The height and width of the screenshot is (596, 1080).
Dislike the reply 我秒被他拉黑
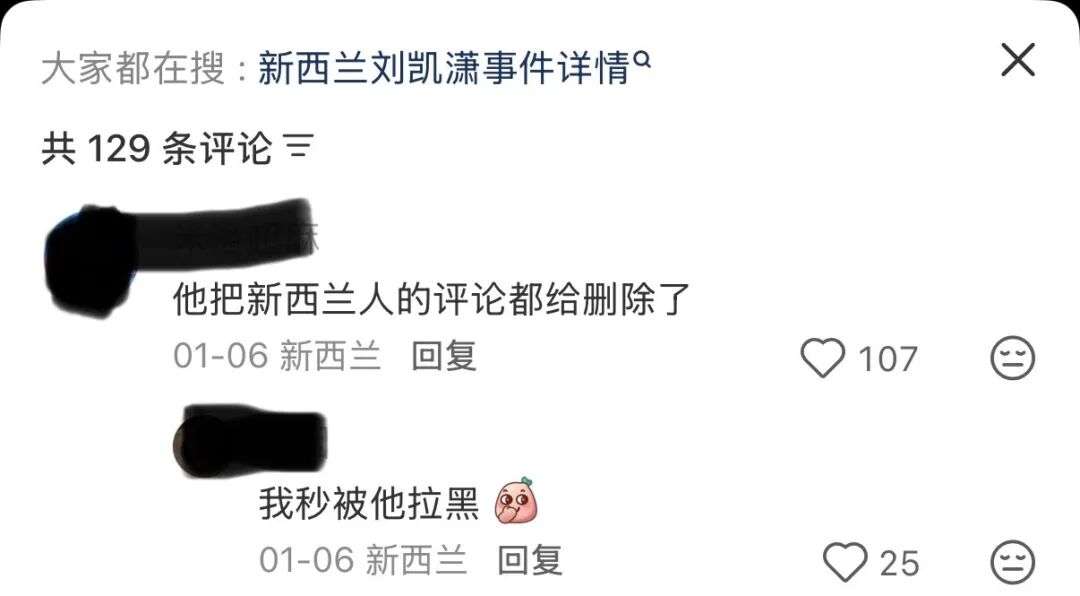click(x=1012, y=562)
